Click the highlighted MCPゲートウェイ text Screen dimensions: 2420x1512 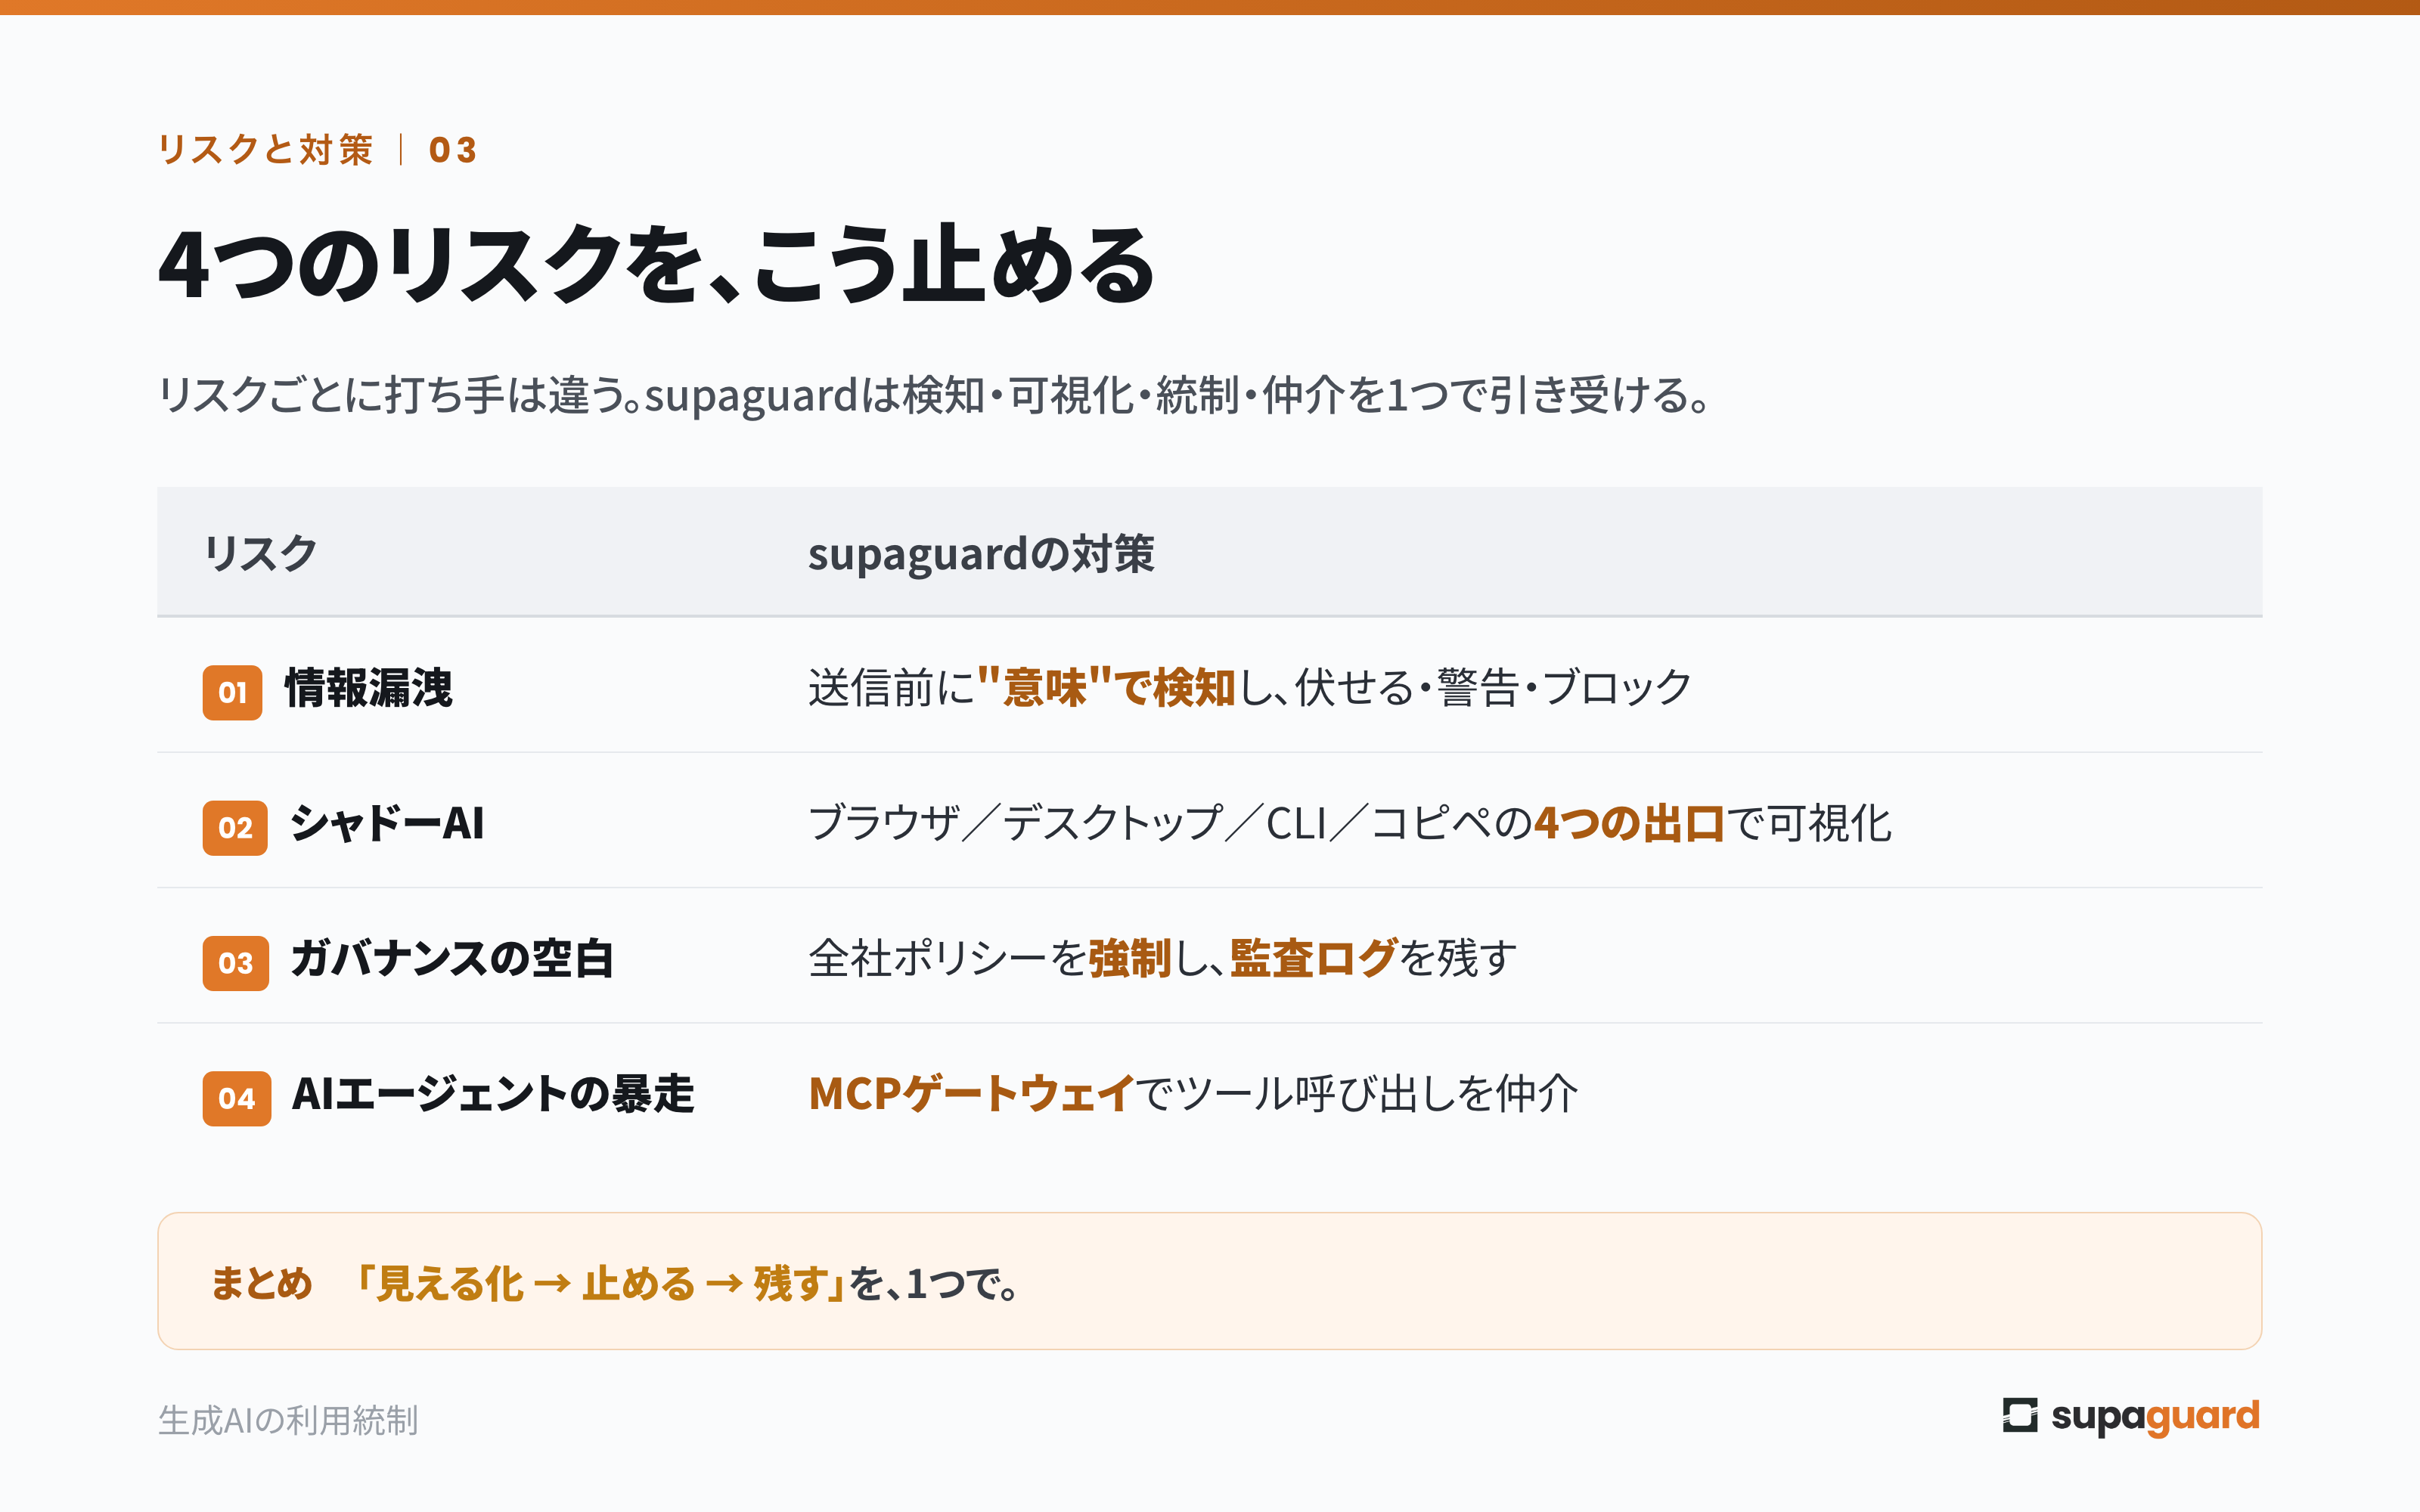(971, 1094)
